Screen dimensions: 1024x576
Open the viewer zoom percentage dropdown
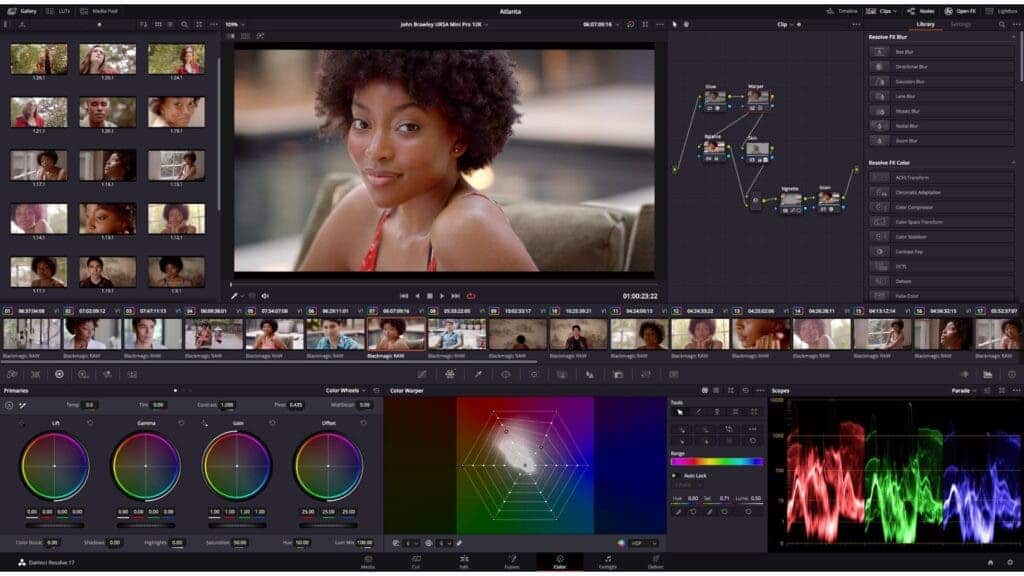233,23
